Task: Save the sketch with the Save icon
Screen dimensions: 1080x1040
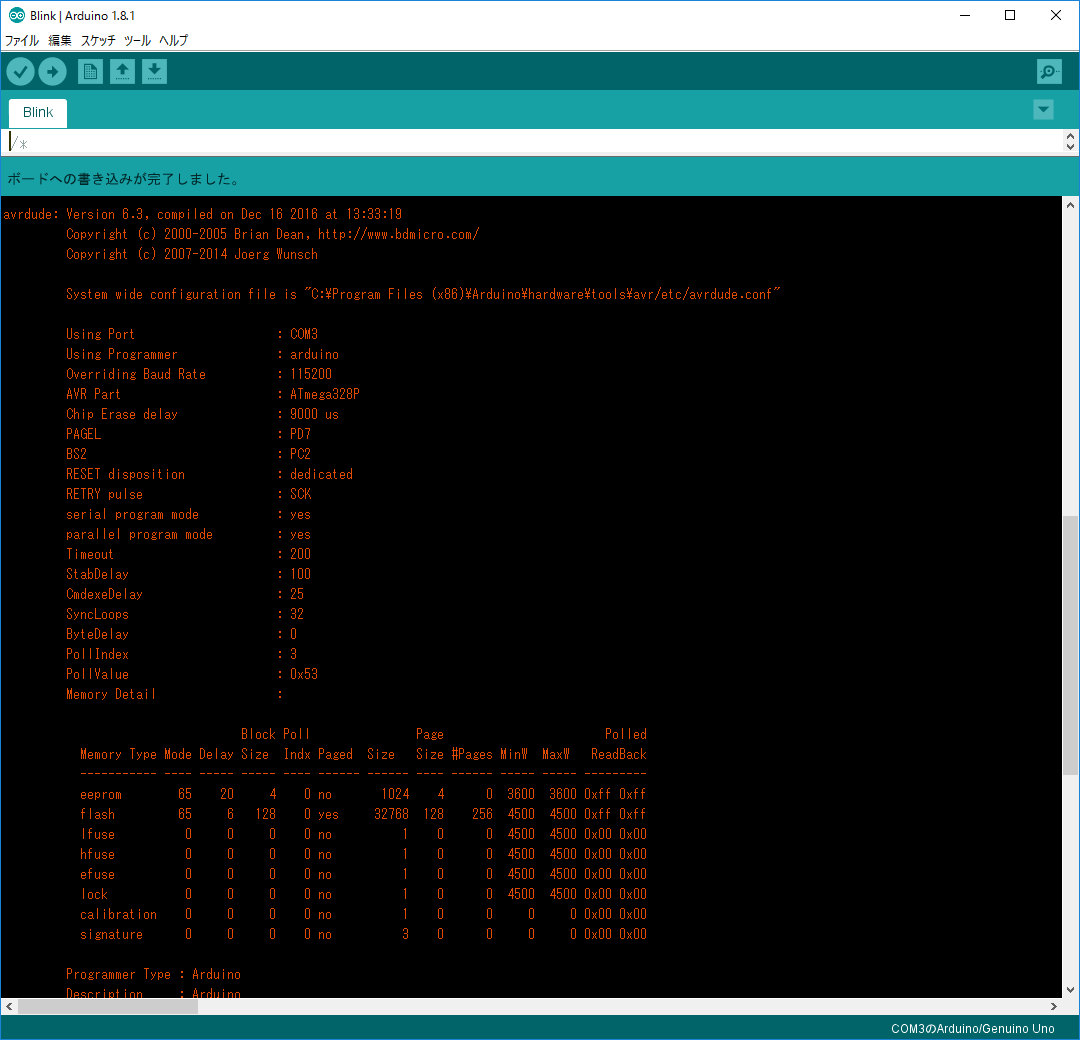Action: tap(154, 72)
